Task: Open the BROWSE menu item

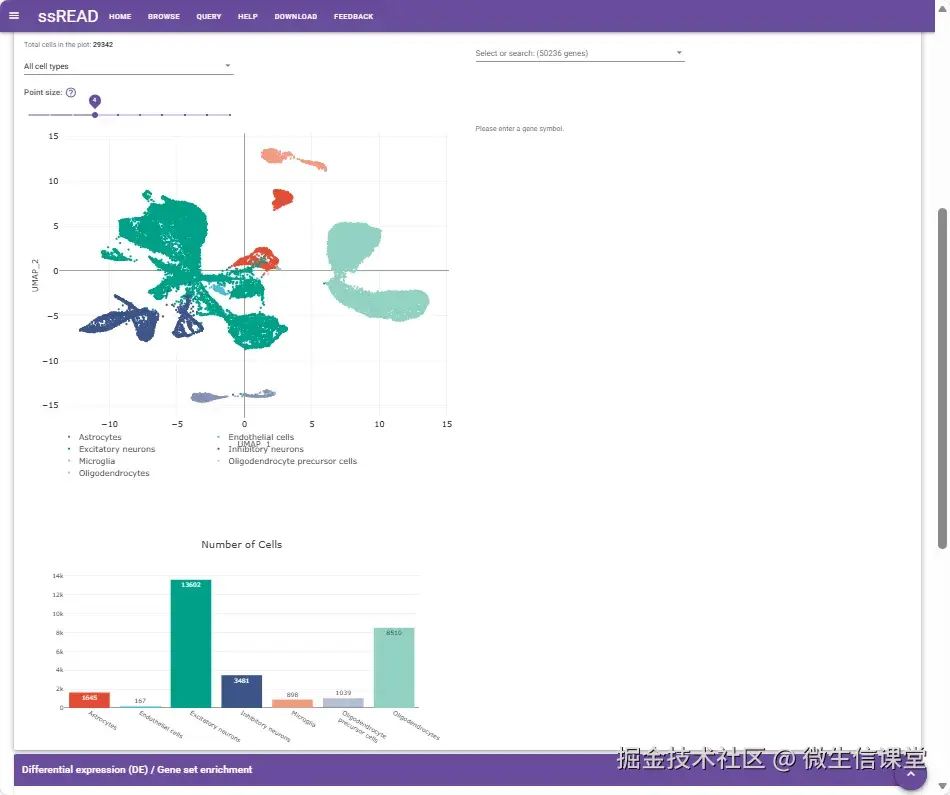Action: pos(164,16)
